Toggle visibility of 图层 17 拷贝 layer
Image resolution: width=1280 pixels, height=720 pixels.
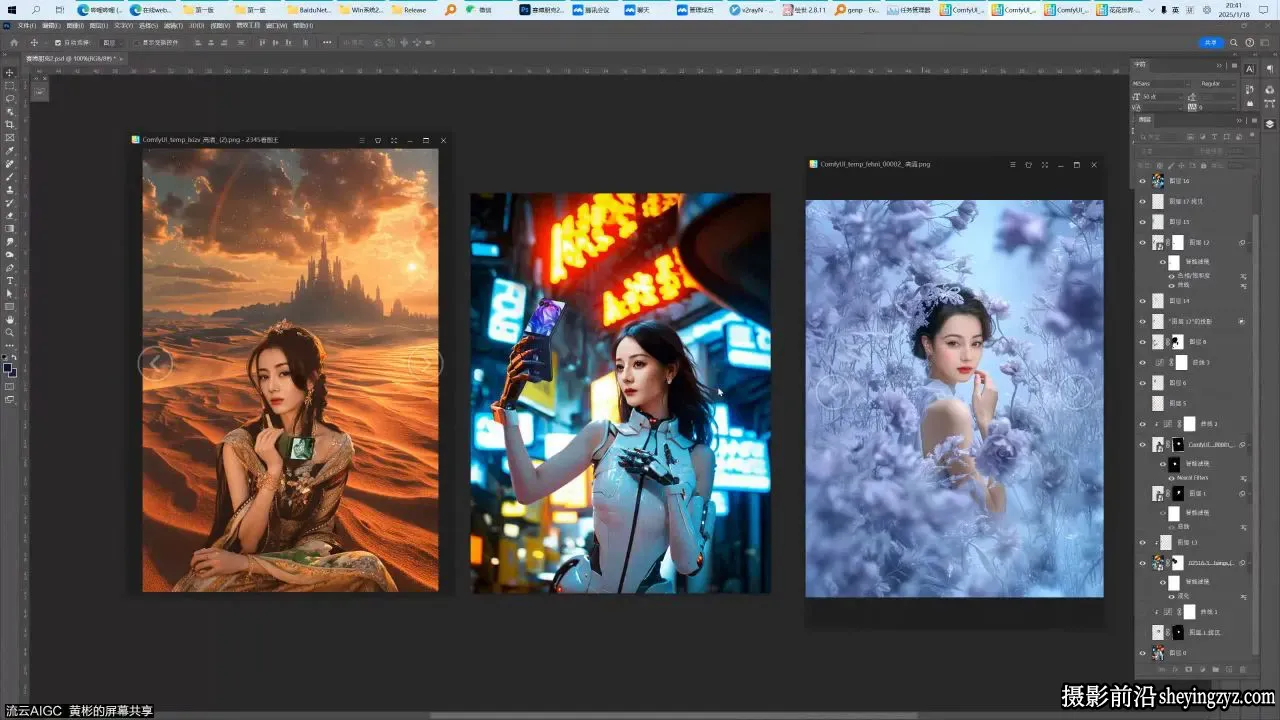coord(1142,201)
